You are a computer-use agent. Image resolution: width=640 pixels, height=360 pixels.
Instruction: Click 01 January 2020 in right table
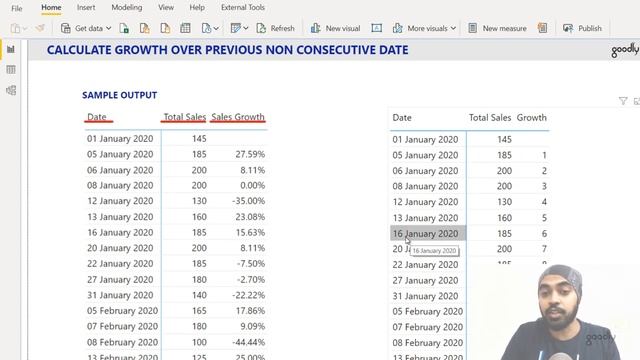pyautogui.click(x=425, y=140)
